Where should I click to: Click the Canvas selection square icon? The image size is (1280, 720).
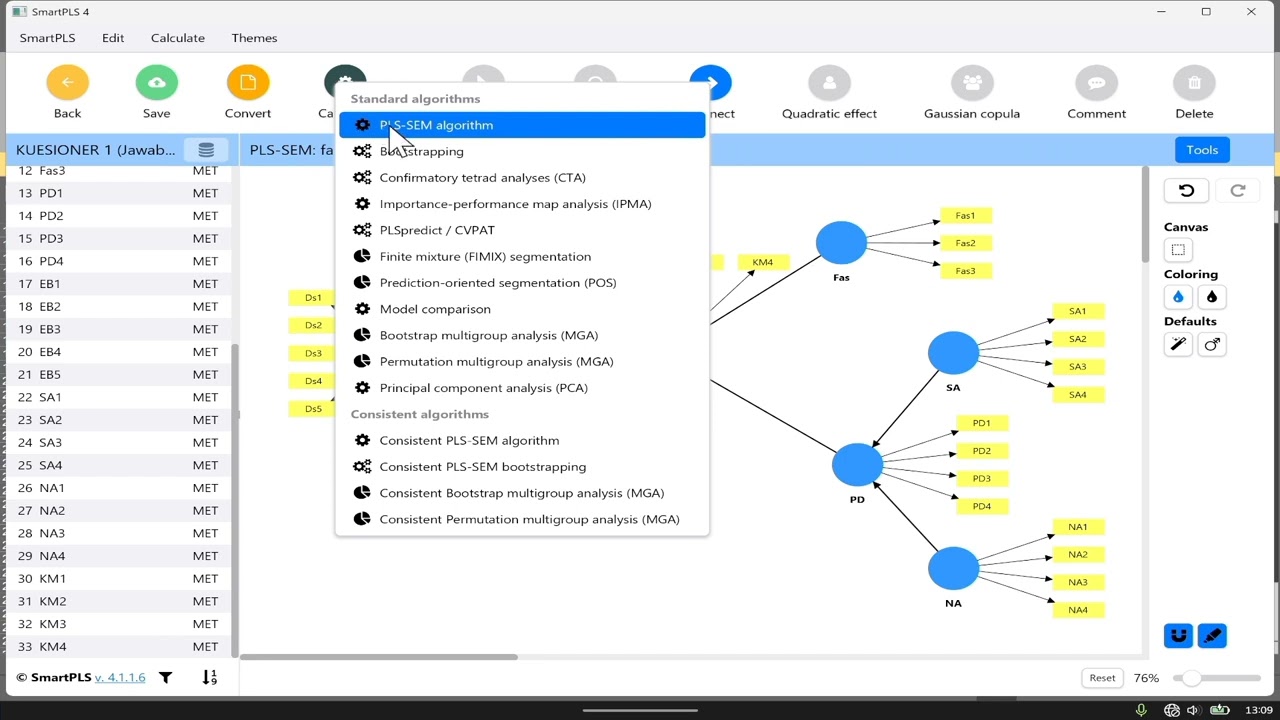(x=1178, y=250)
